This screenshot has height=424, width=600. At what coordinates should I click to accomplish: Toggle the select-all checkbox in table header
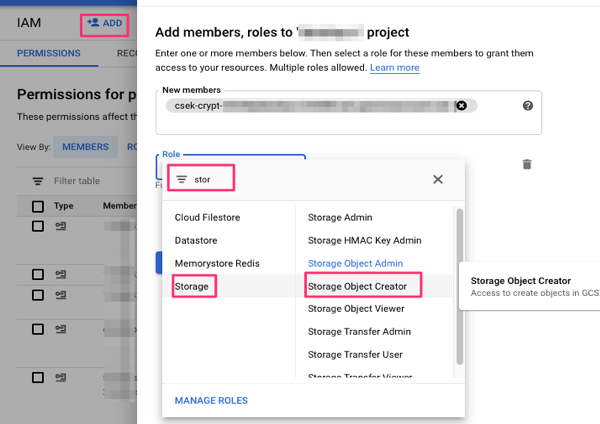coord(38,206)
